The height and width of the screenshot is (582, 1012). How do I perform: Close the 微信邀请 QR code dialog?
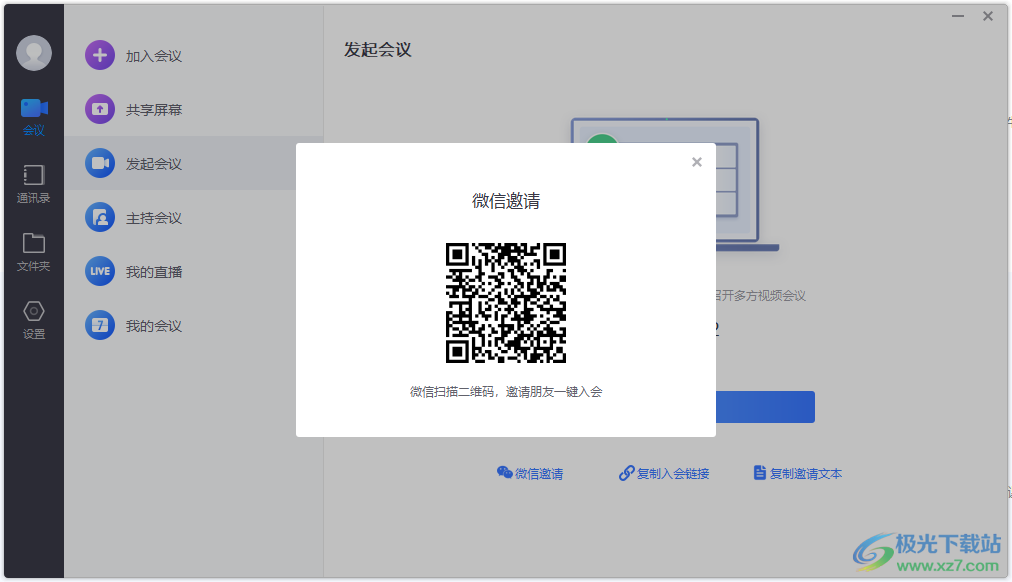(x=696, y=162)
